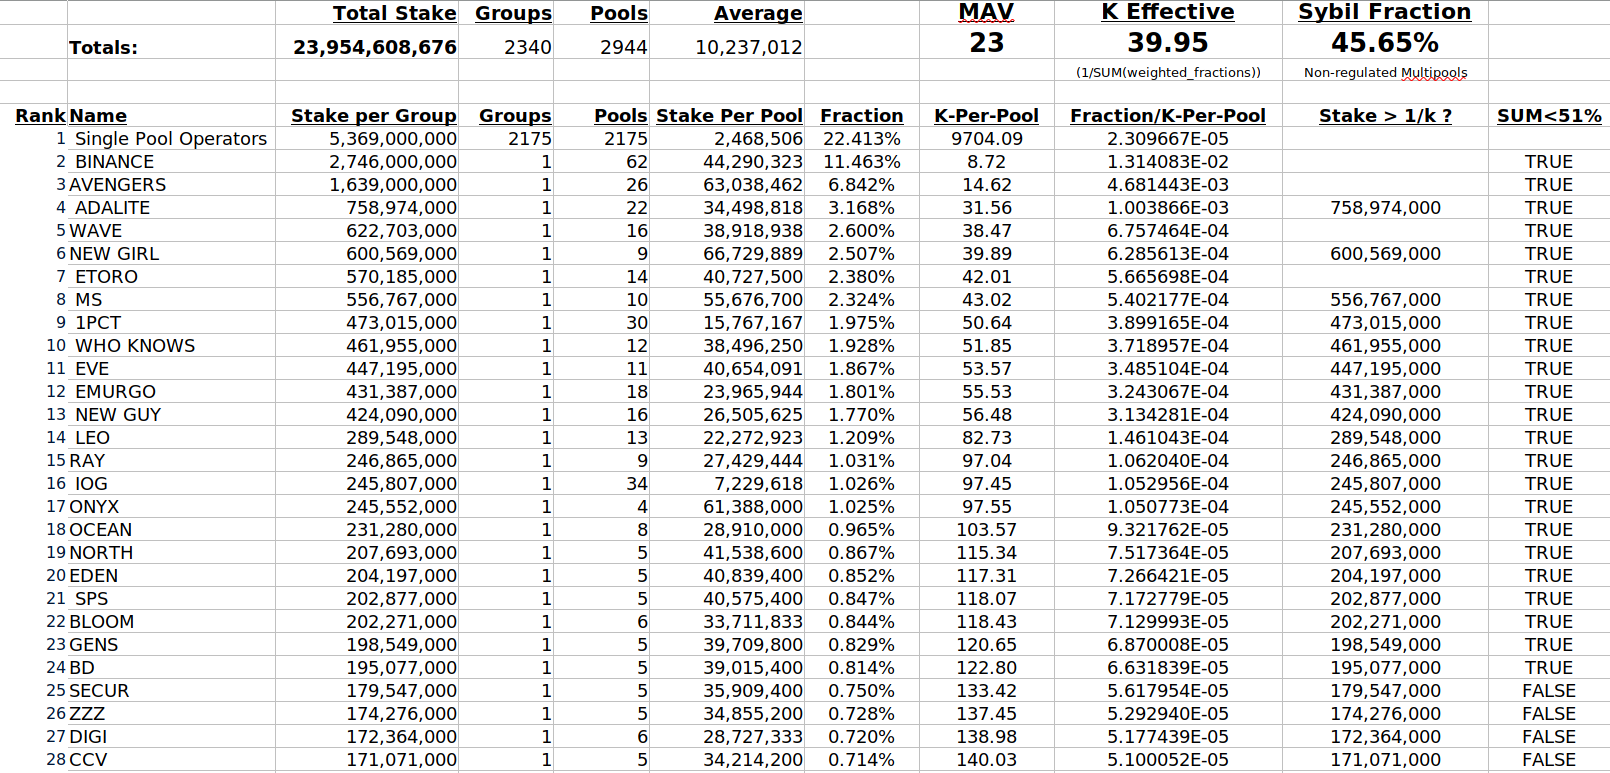The width and height of the screenshot is (1610, 773).
Task: Click ADALITE Stake>1/k value 758,974,000
Action: 1385,208
